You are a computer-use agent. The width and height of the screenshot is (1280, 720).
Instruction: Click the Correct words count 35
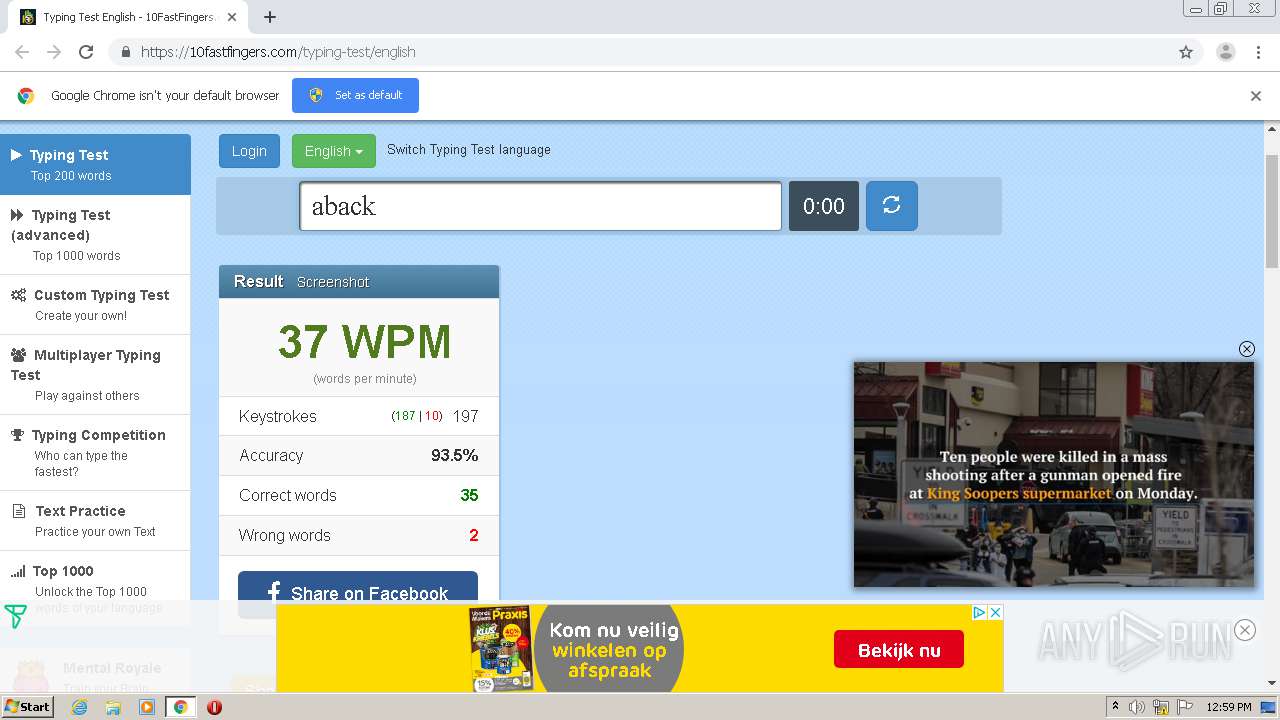tap(469, 495)
